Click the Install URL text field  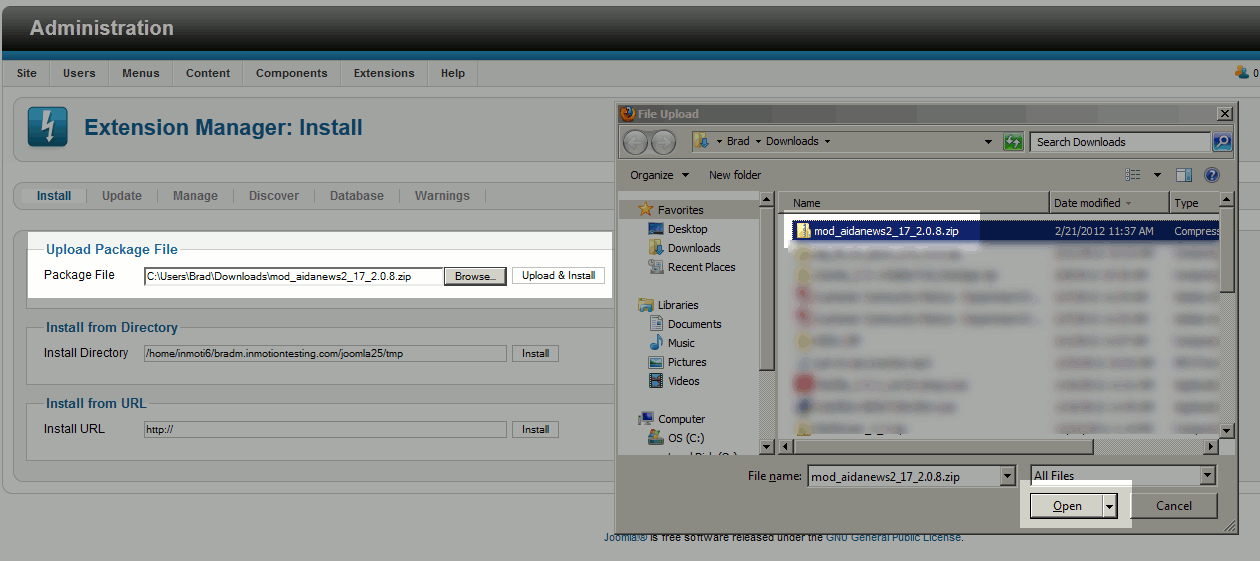click(x=325, y=429)
